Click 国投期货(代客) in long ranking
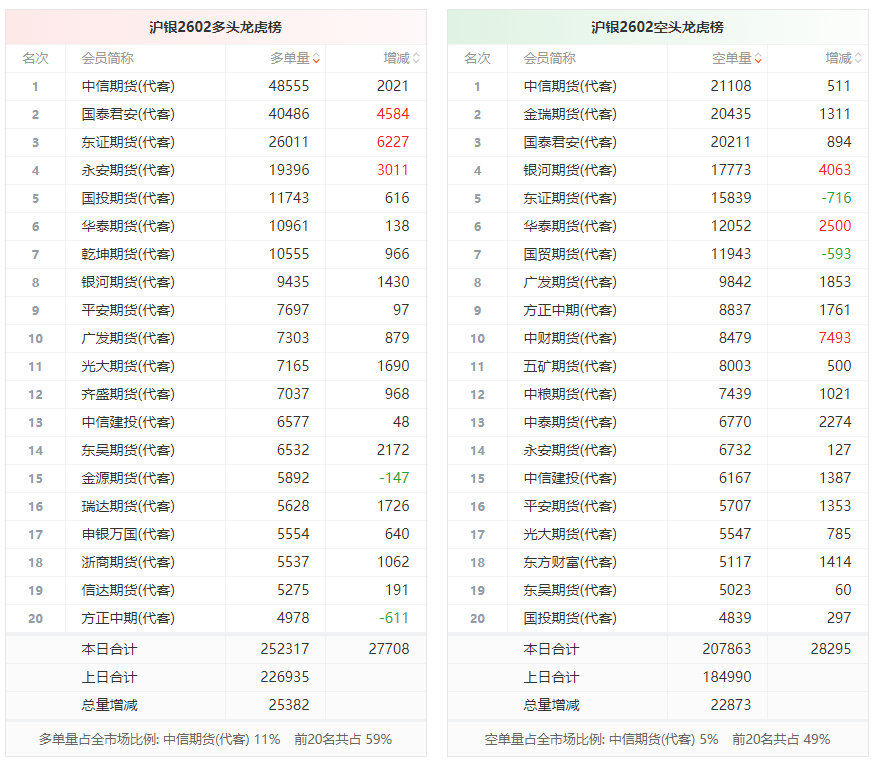Viewport: 874px width, 763px height. [x=128, y=198]
